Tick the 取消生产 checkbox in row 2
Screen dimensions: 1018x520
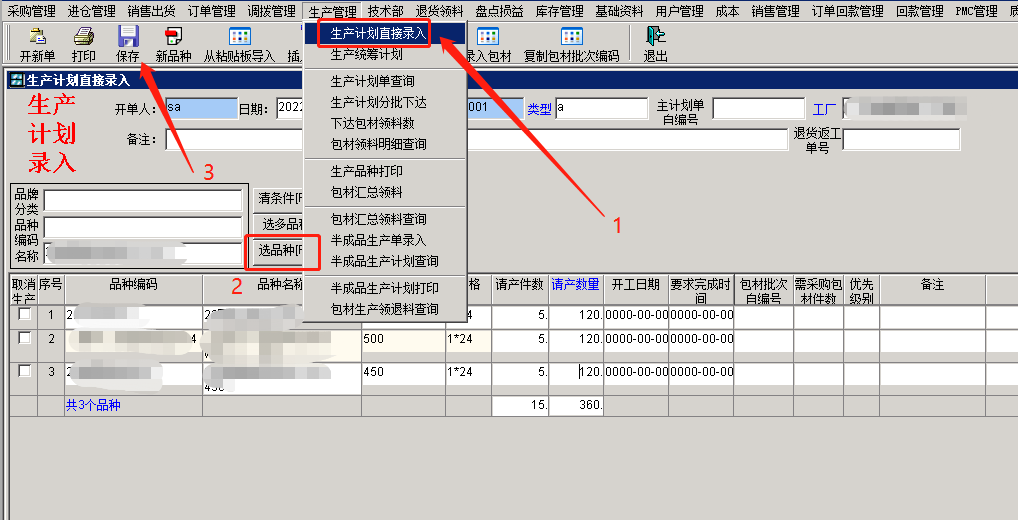24,339
